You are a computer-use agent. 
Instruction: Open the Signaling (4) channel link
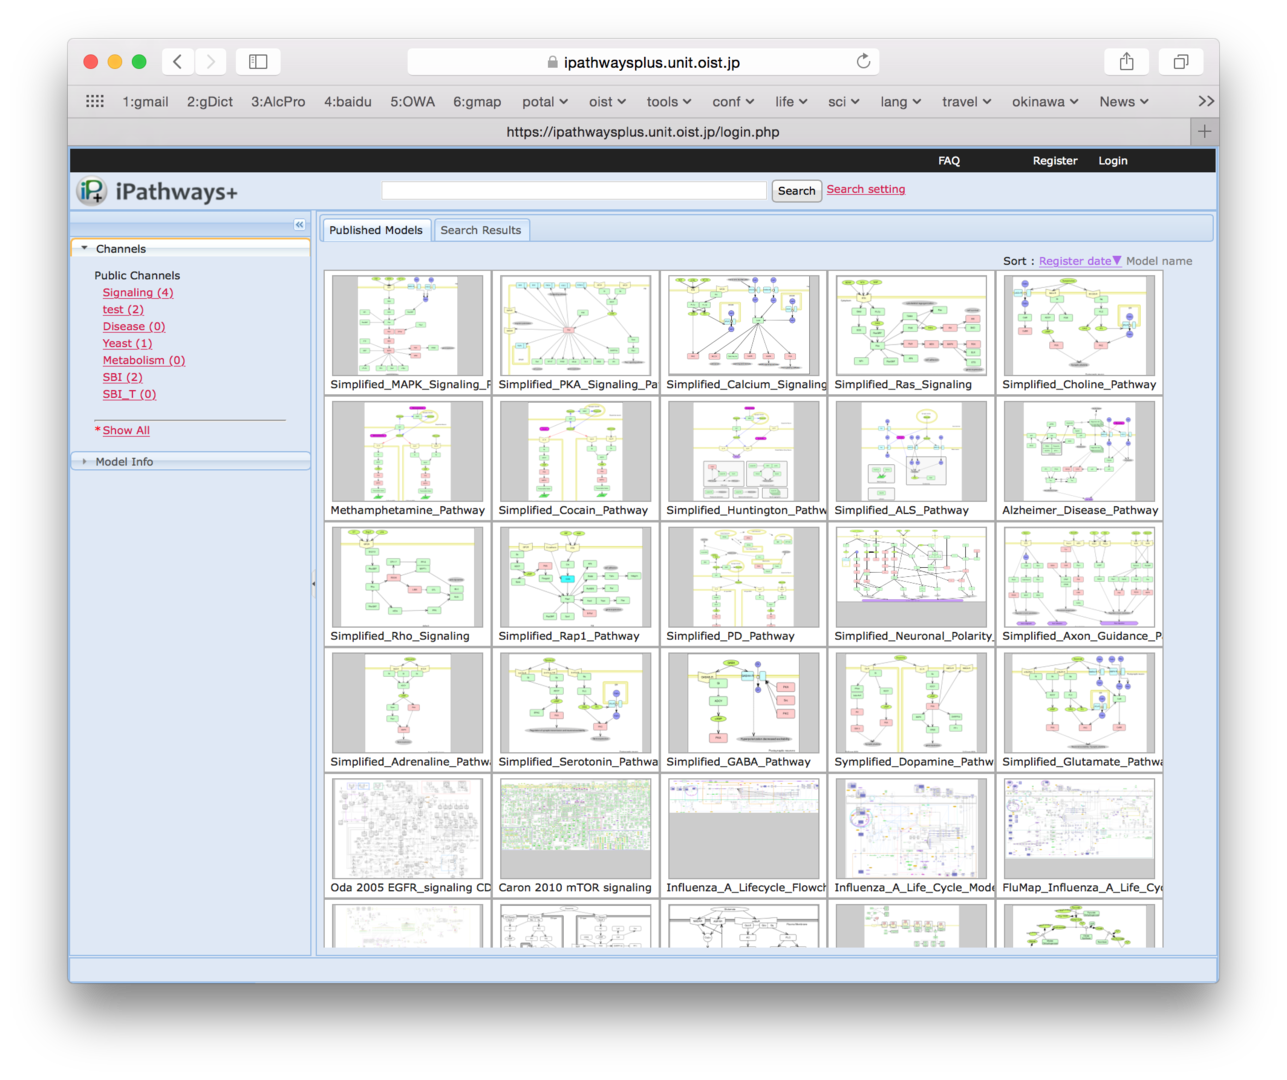pyautogui.click(x=138, y=293)
